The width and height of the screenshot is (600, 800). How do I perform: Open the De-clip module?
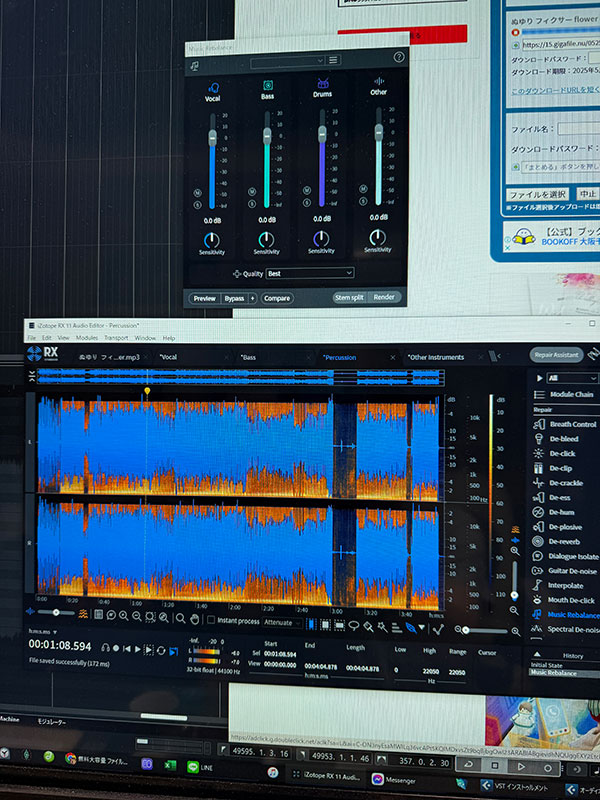point(554,468)
